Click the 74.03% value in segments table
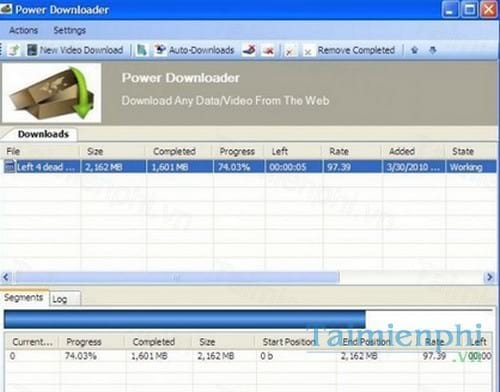Screen dimensions: 500x392 [x=81, y=356]
